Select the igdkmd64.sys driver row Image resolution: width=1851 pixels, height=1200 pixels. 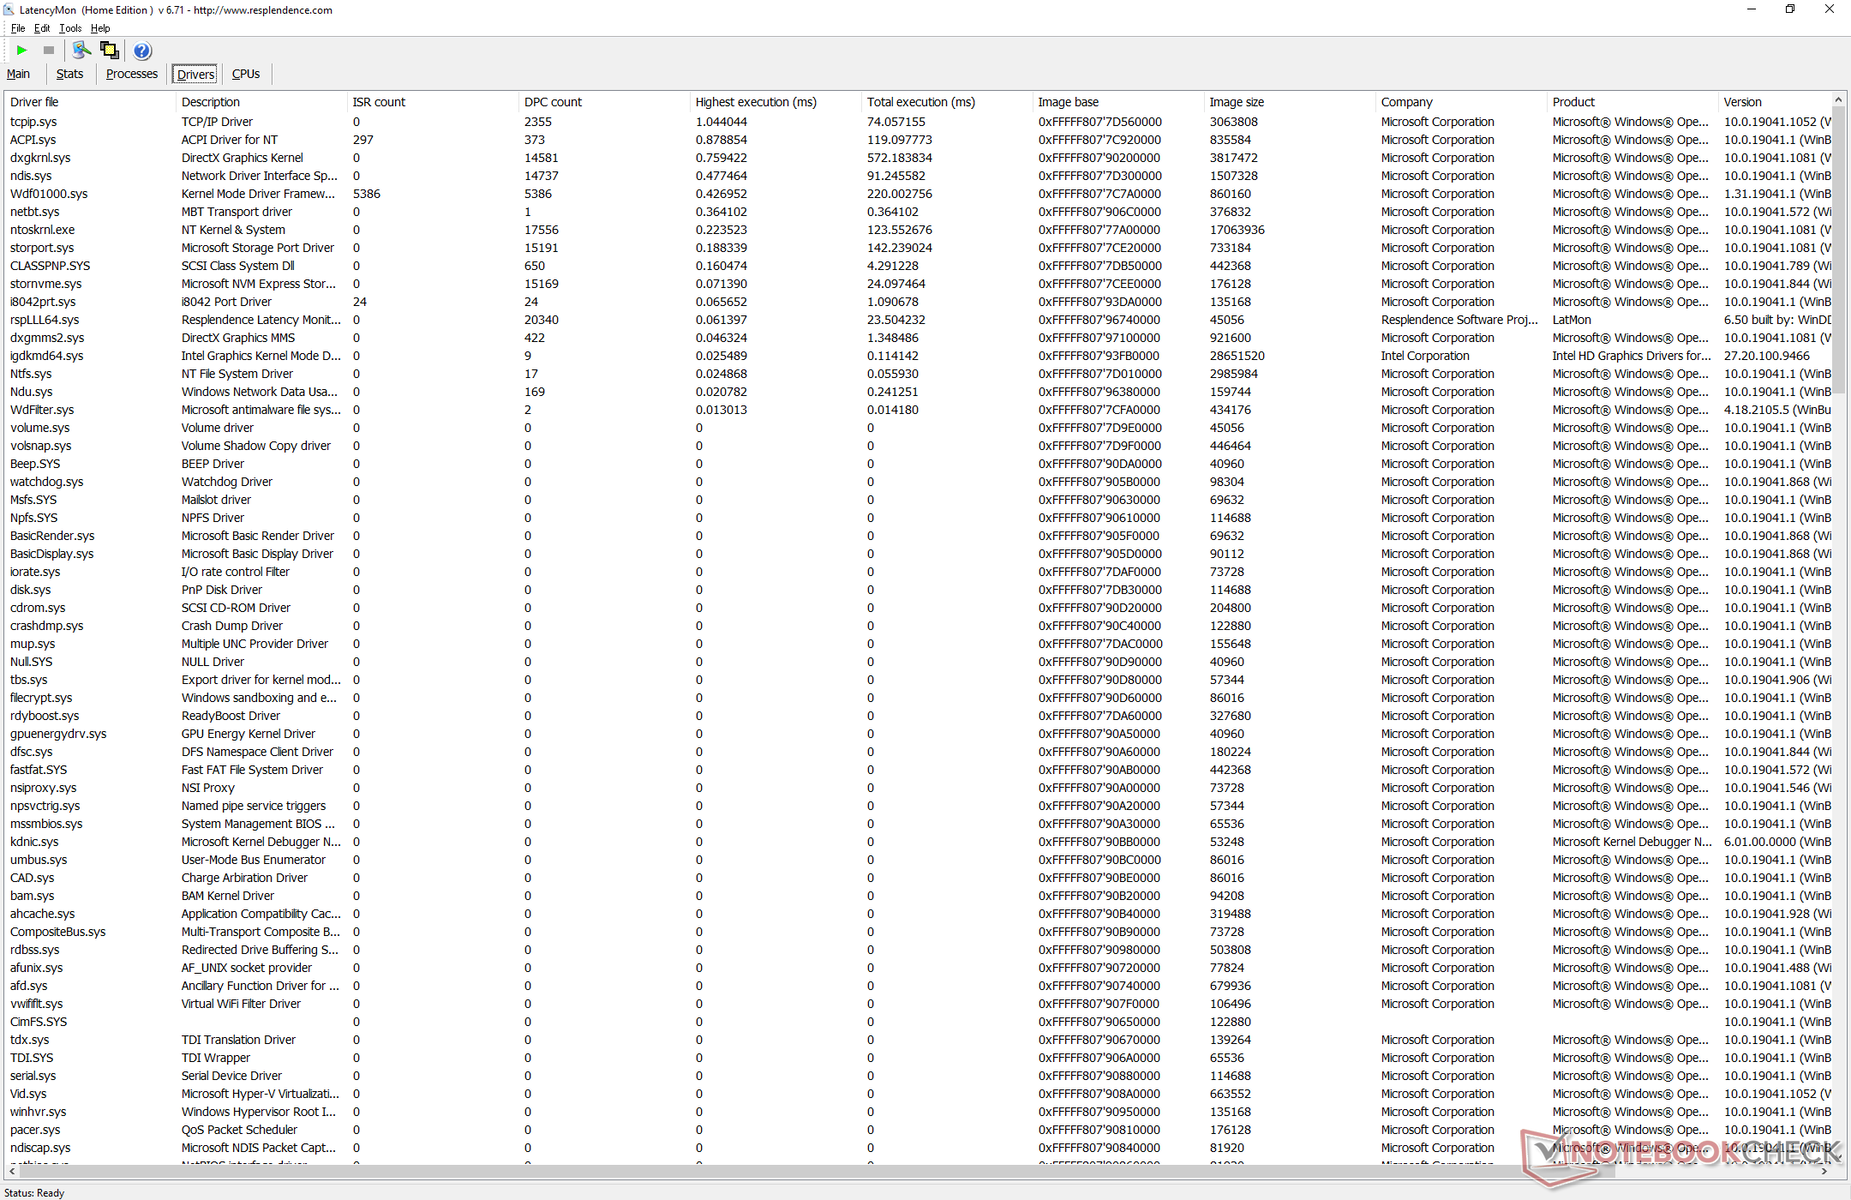click(918, 356)
